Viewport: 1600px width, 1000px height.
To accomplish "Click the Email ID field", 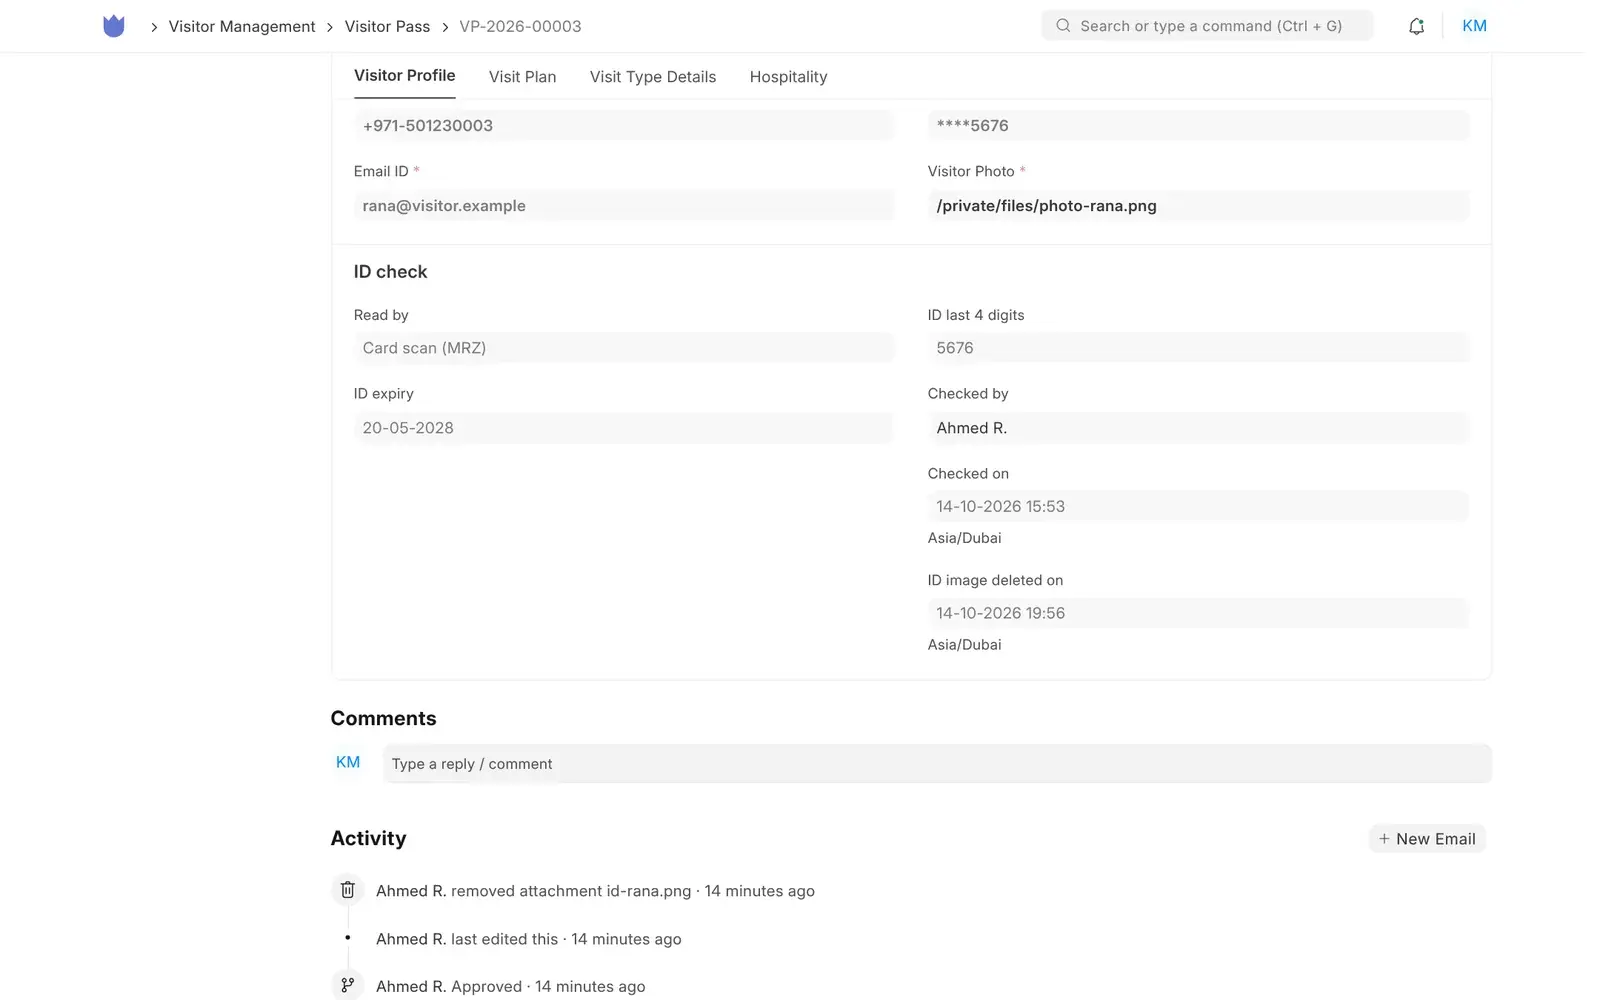I will click(x=624, y=206).
